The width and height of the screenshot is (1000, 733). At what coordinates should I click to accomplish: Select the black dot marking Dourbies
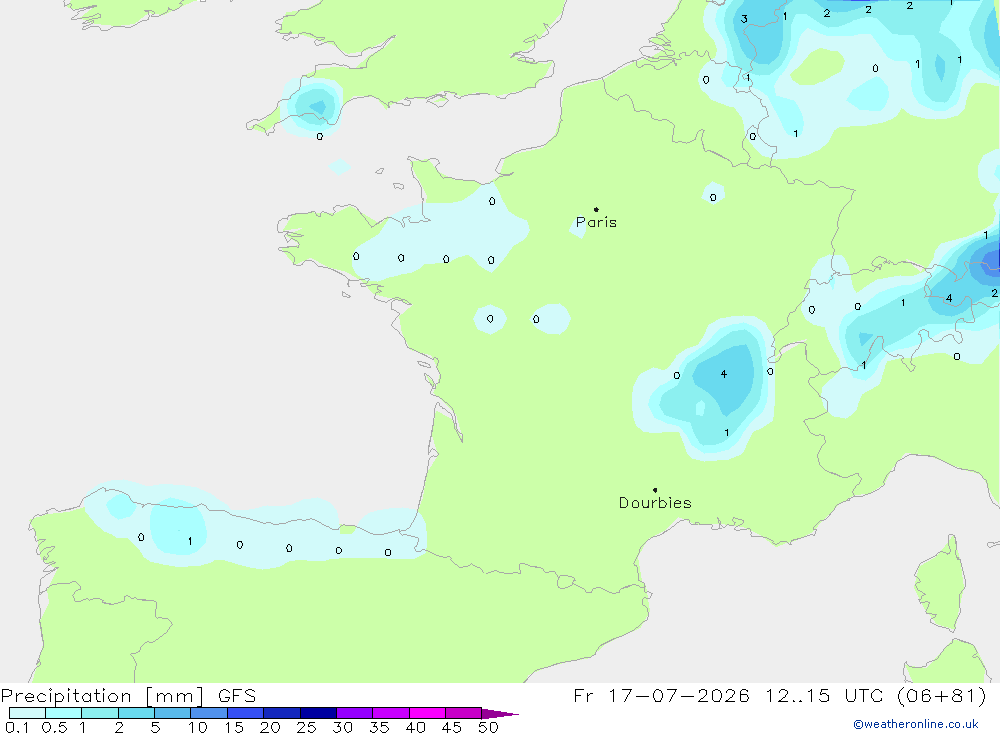pyautogui.click(x=655, y=490)
